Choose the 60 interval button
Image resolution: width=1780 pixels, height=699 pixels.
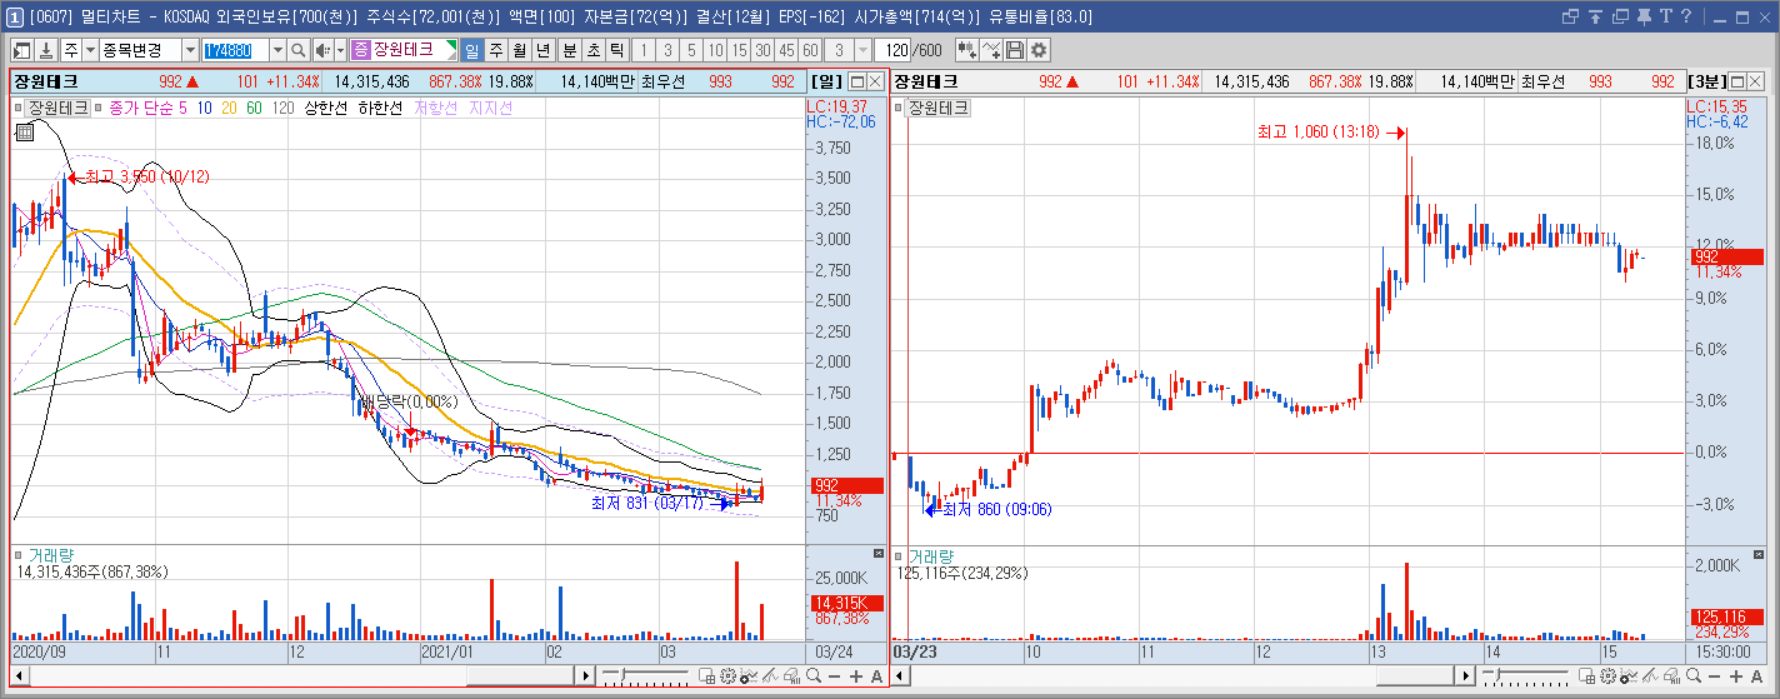tap(810, 50)
